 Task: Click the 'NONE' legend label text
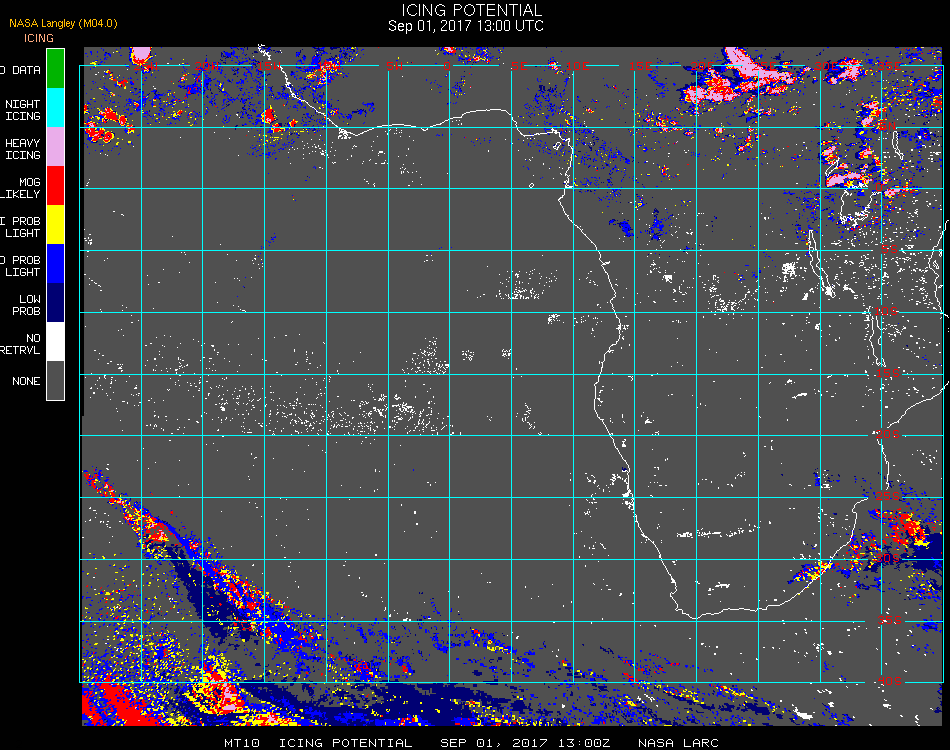tap(26, 381)
